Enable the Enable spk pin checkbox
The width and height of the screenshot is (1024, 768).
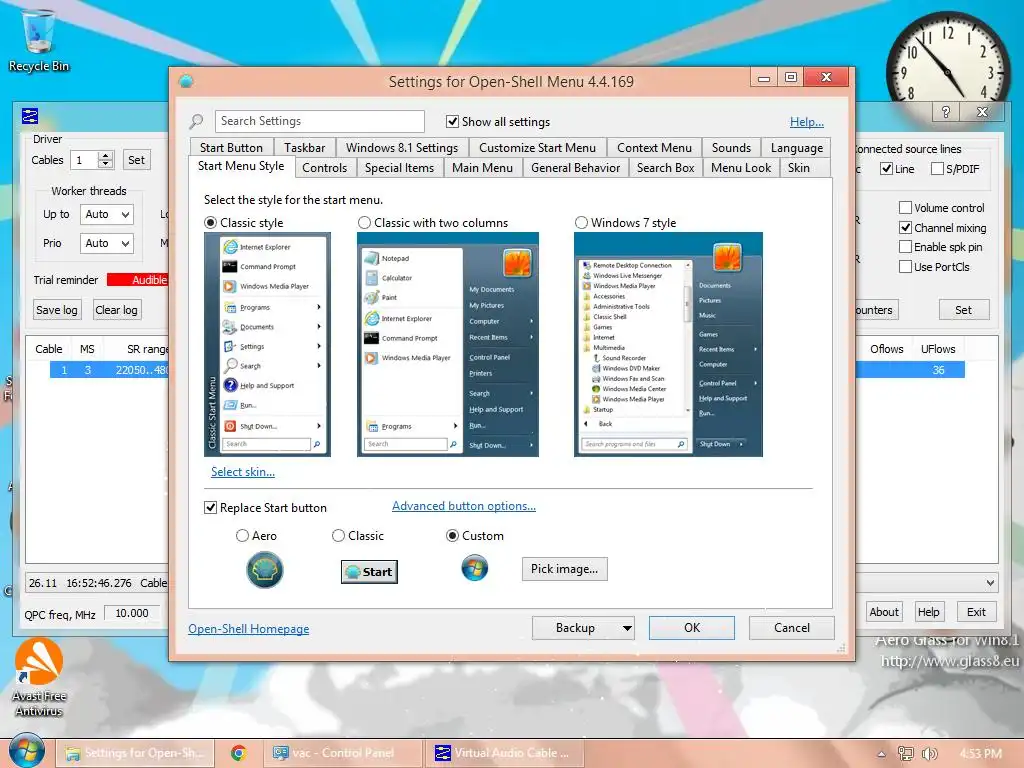pyautogui.click(x=905, y=247)
